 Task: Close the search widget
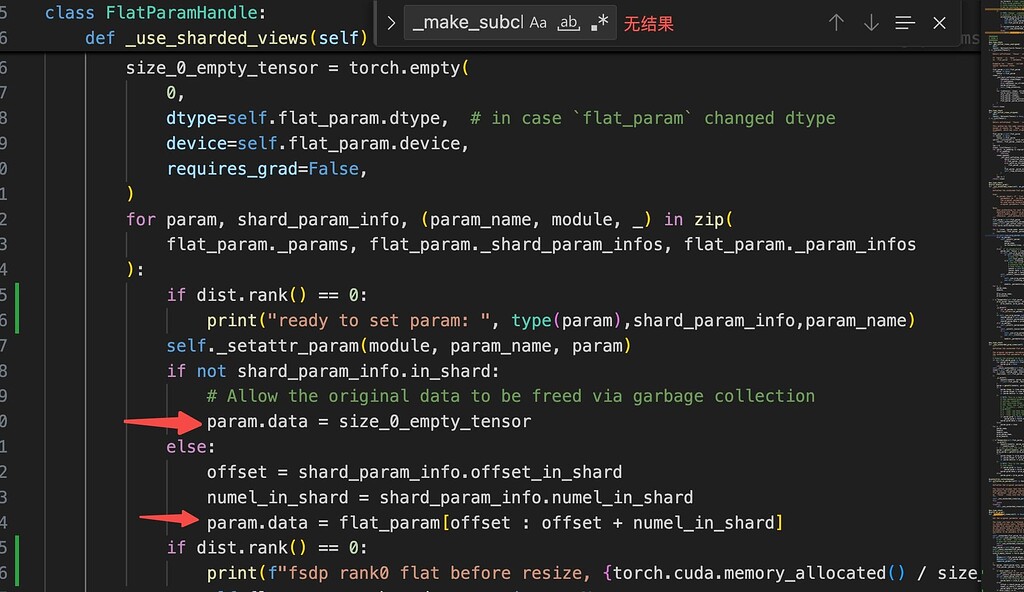click(x=937, y=22)
